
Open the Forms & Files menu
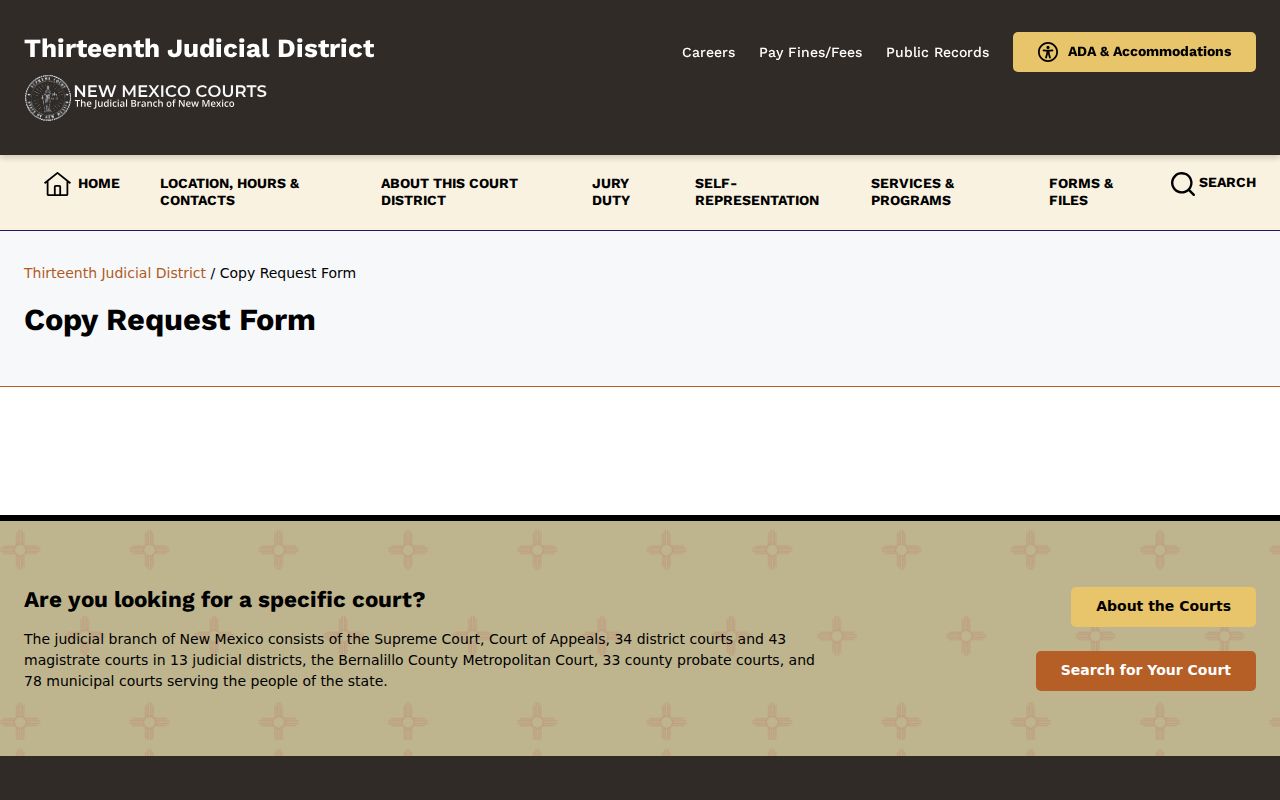click(x=1081, y=192)
